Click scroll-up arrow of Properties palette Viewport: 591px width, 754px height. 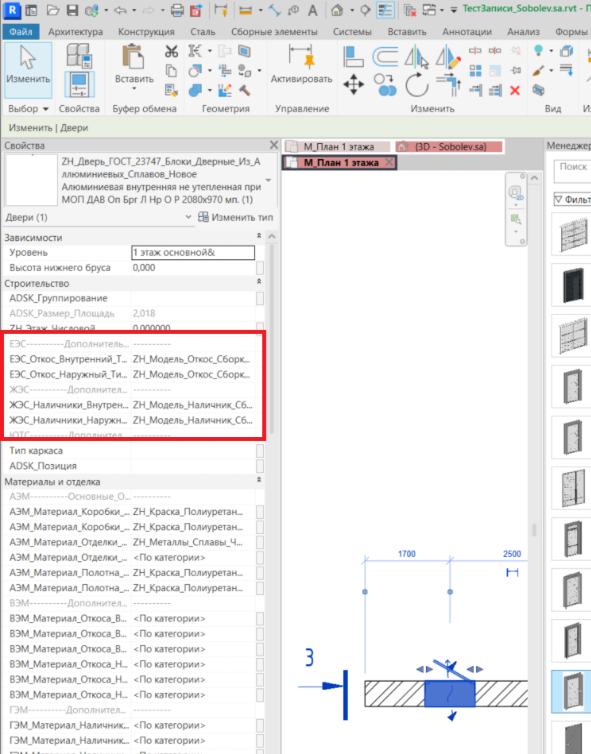pyautogui.click(x=272, y=236)
